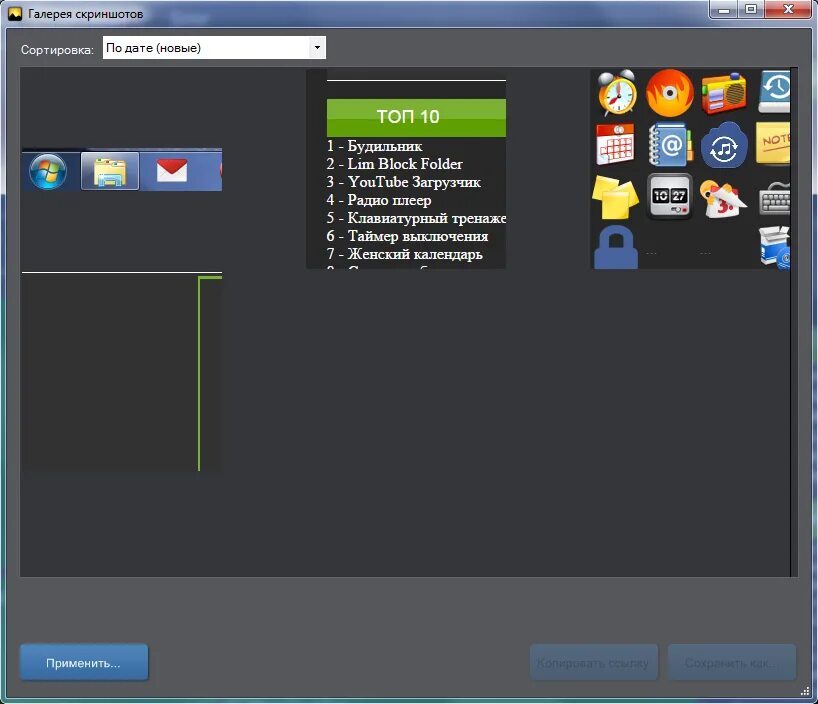Select the thumbnail with the green vertical line
Screen dimensions: 818x704
coord(122,372)
